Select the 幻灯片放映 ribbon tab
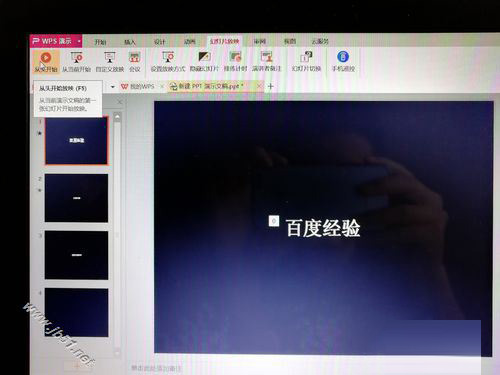 [x=224, y=41]
